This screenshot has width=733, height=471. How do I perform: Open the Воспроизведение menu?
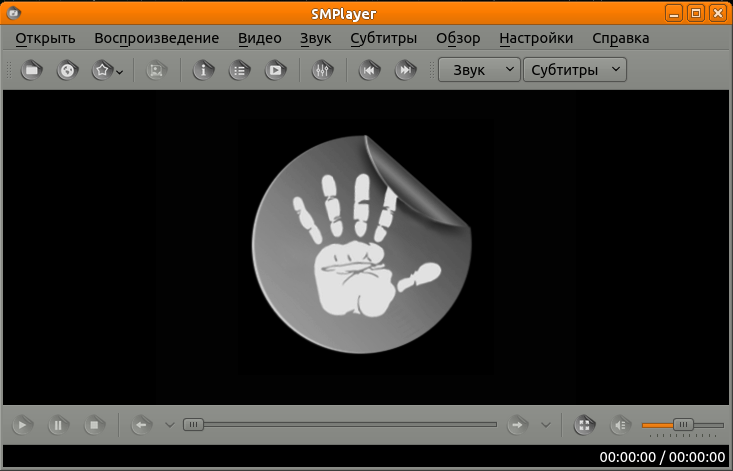157,38
